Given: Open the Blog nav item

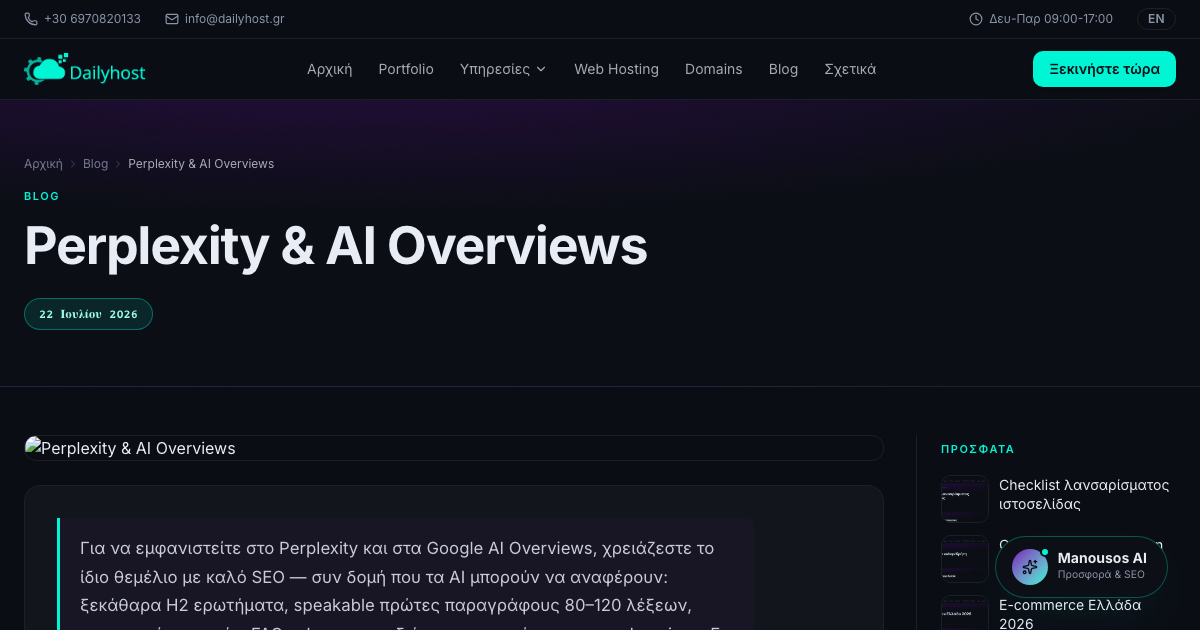Looking at the screenshot, I should (x=783, y=69).
